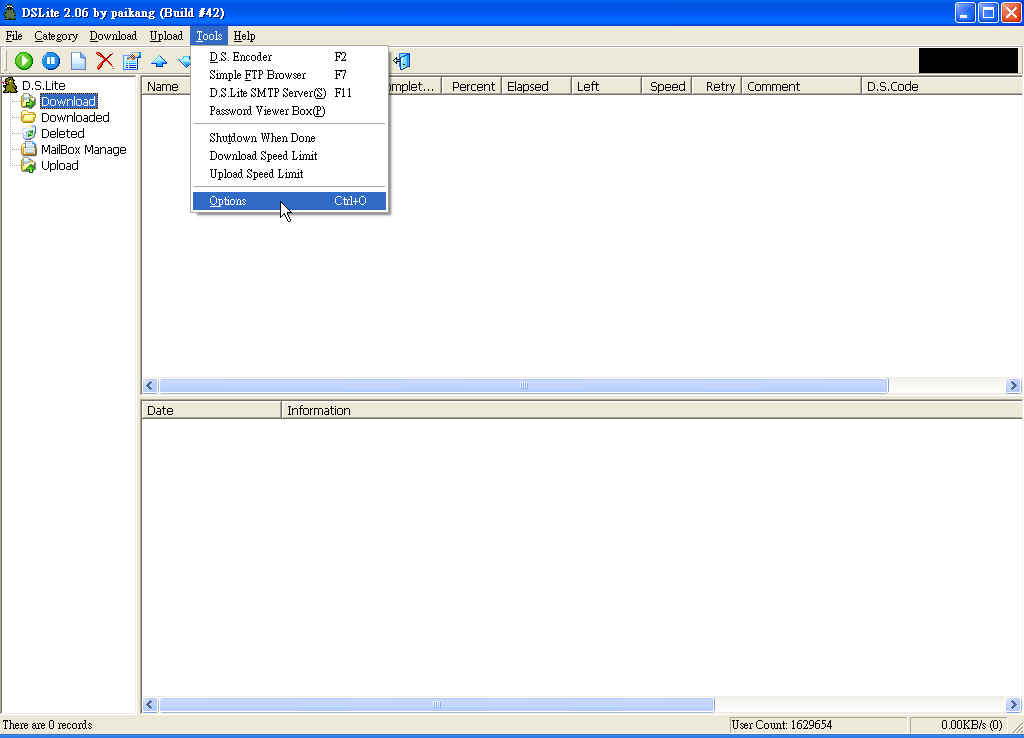Toggle Shutdown When Done menu entry

point(289,138)
